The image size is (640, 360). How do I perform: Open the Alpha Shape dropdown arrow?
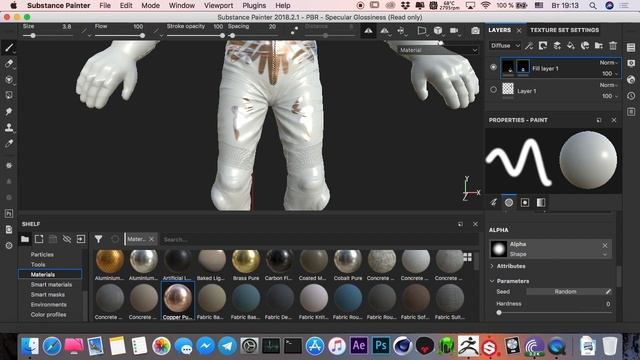coord(605,254)
